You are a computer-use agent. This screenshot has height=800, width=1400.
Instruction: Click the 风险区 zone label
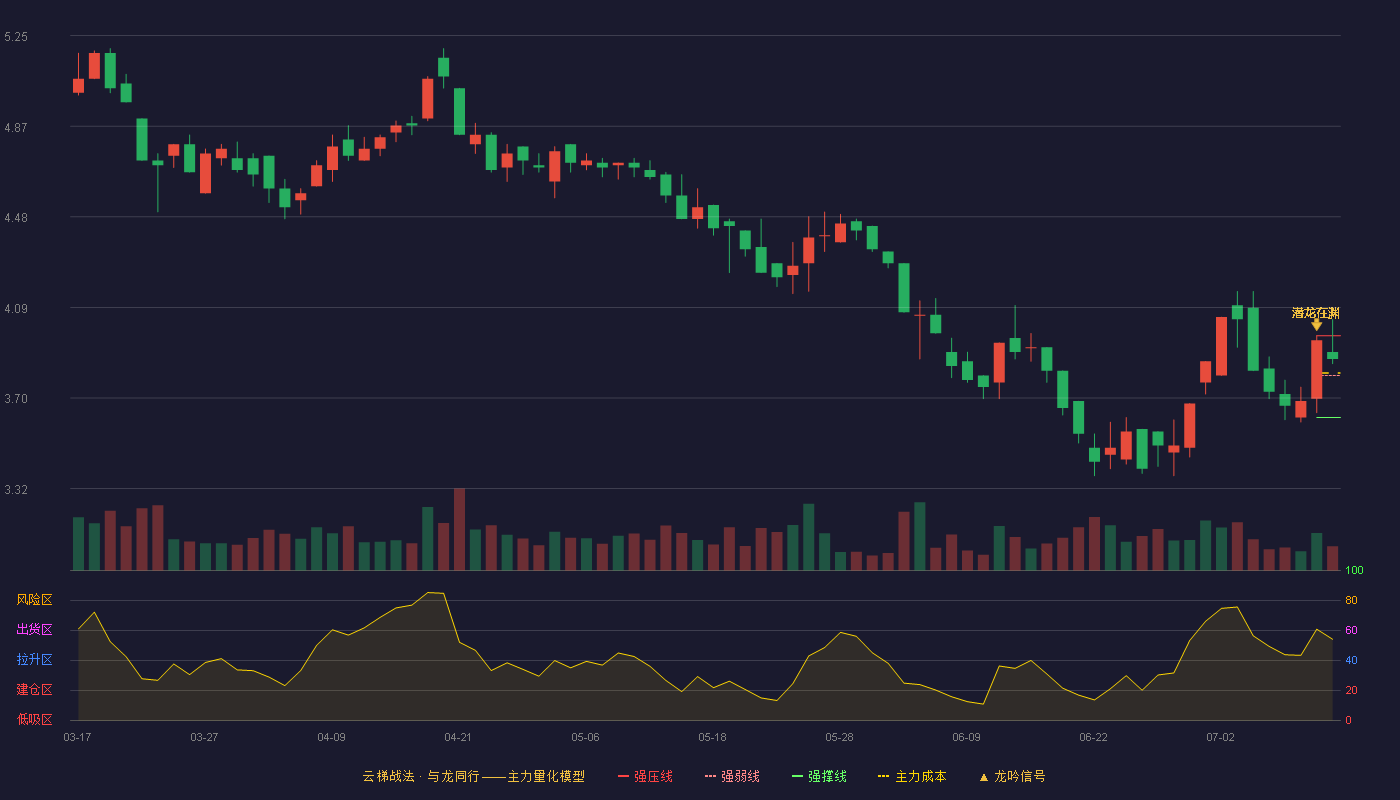(x=34, y=600)
